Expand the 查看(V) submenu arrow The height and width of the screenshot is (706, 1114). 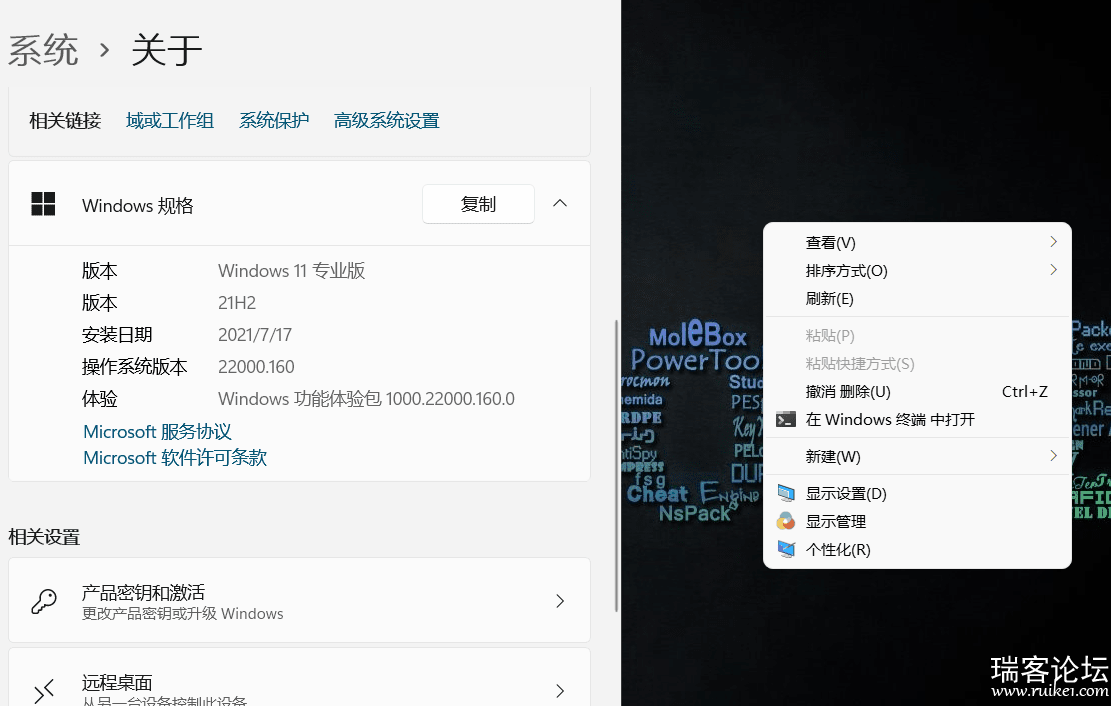pos(1054,241)
